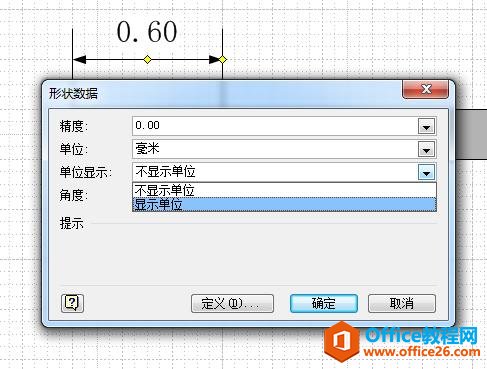This screenshot has height=369, width=487.
Task: Click the 取消 button
Action: tap(402, 303)
